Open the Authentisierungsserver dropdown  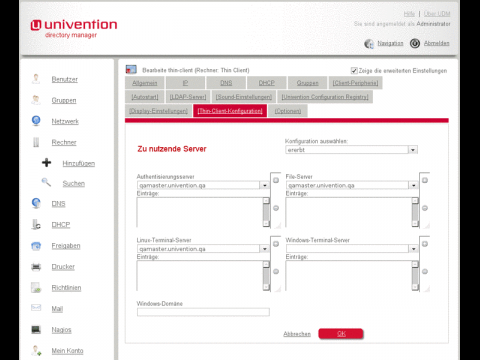(203, 185)
